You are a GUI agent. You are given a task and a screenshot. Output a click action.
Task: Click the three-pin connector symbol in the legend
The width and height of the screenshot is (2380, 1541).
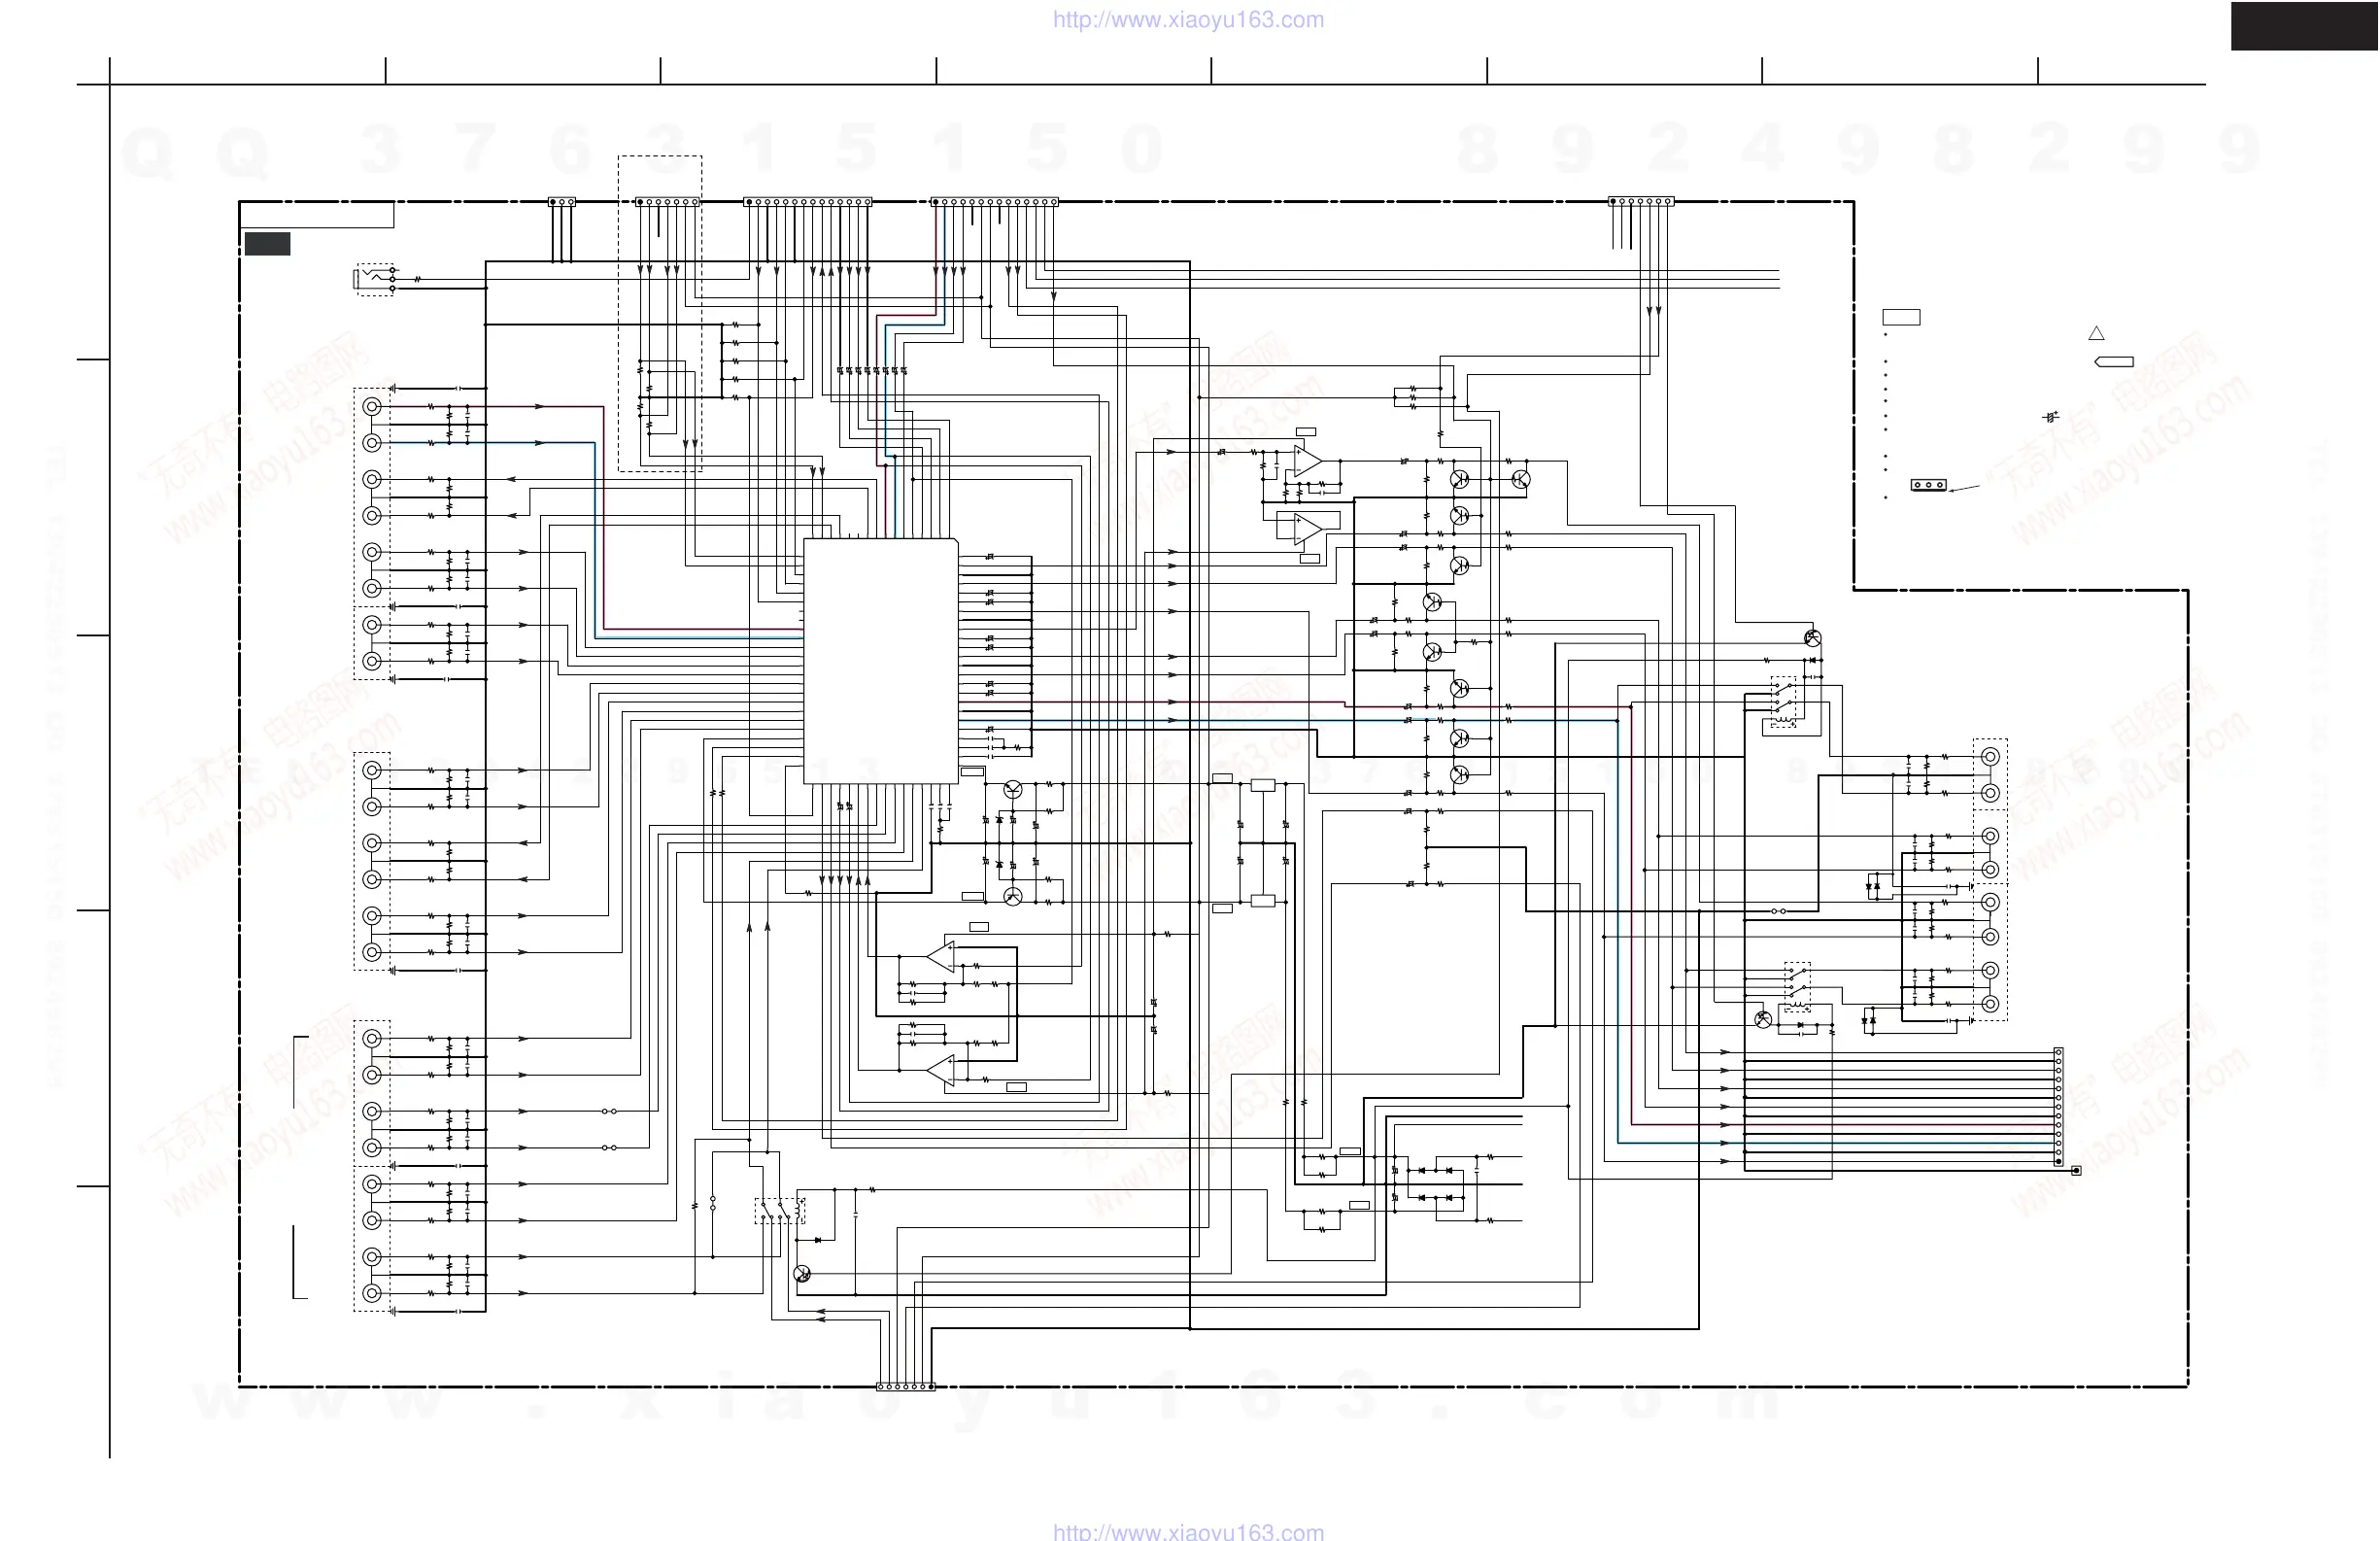pyautogui.click(x=1929, y=485)
